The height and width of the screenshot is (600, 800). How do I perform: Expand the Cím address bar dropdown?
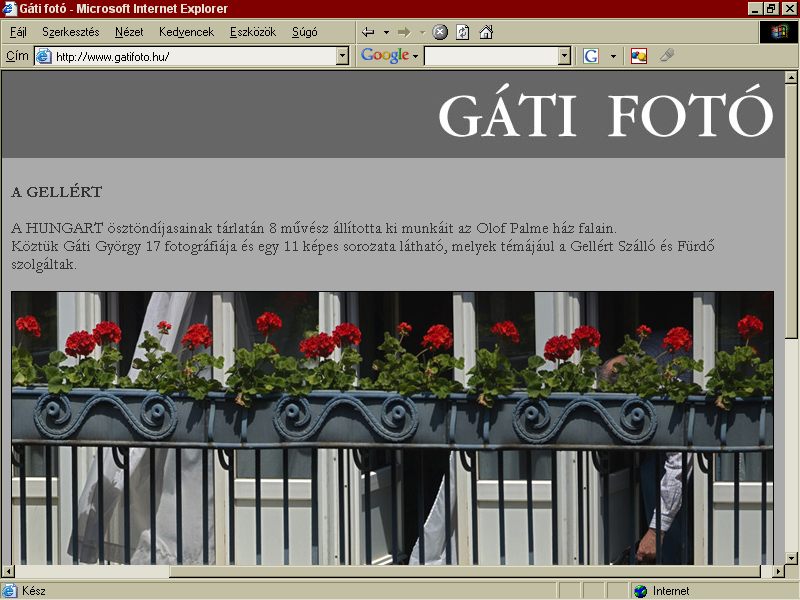point(342,56)
